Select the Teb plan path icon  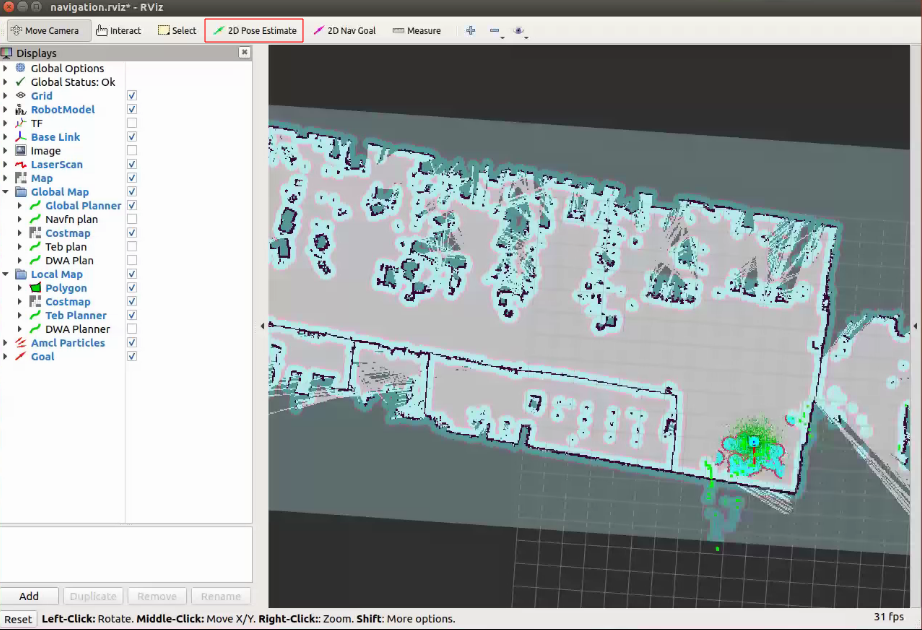click(x=35, y=246)
